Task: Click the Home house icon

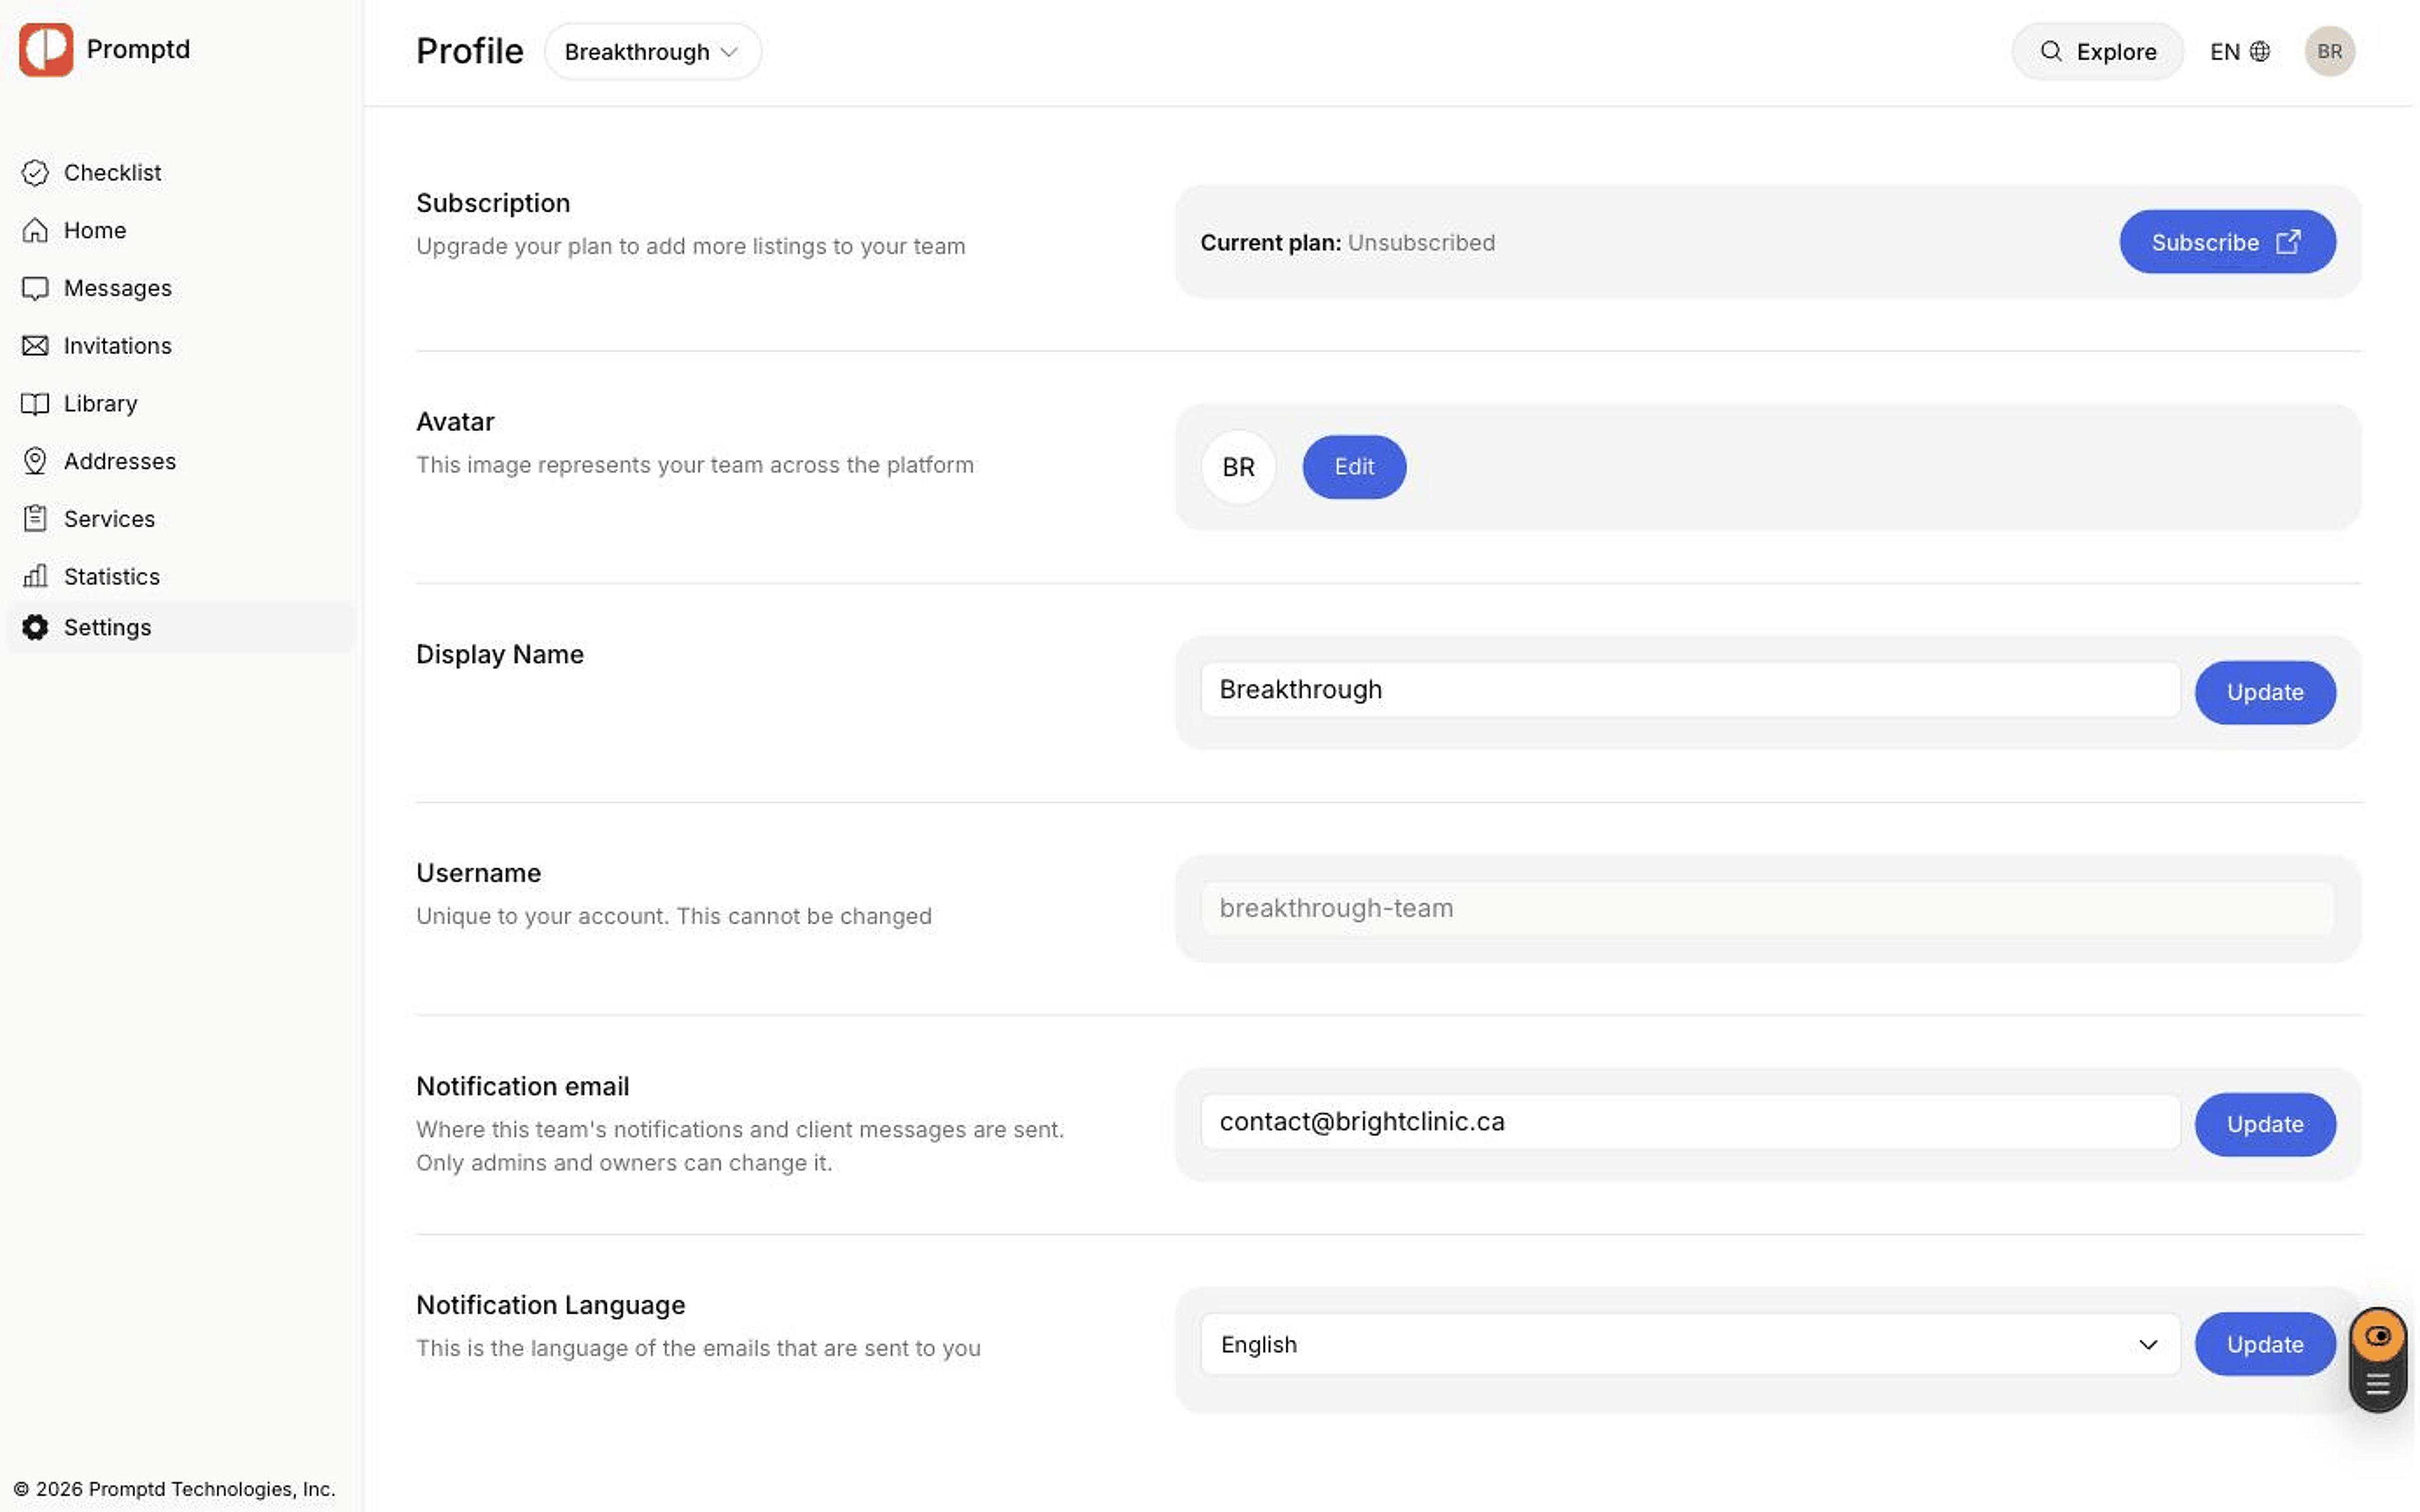Action: (x=35, y=230)
